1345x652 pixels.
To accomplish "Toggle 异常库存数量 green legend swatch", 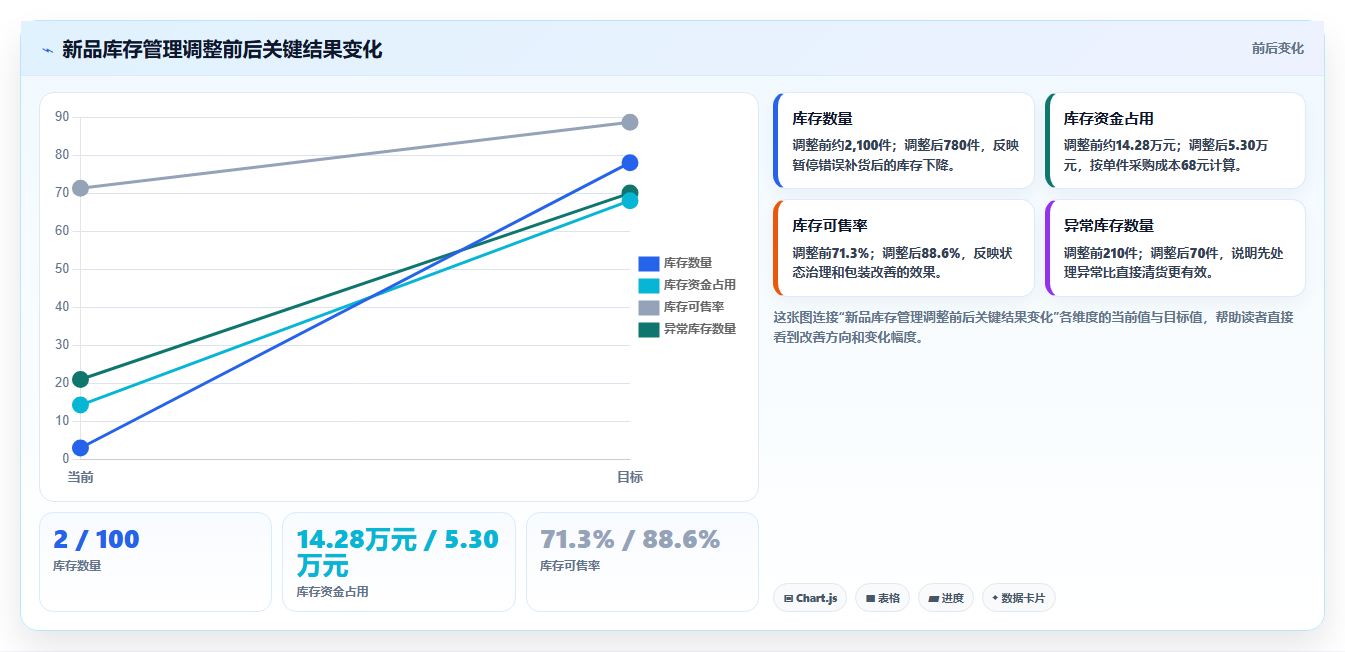I will pyautogui.click(x=648, y=329).
